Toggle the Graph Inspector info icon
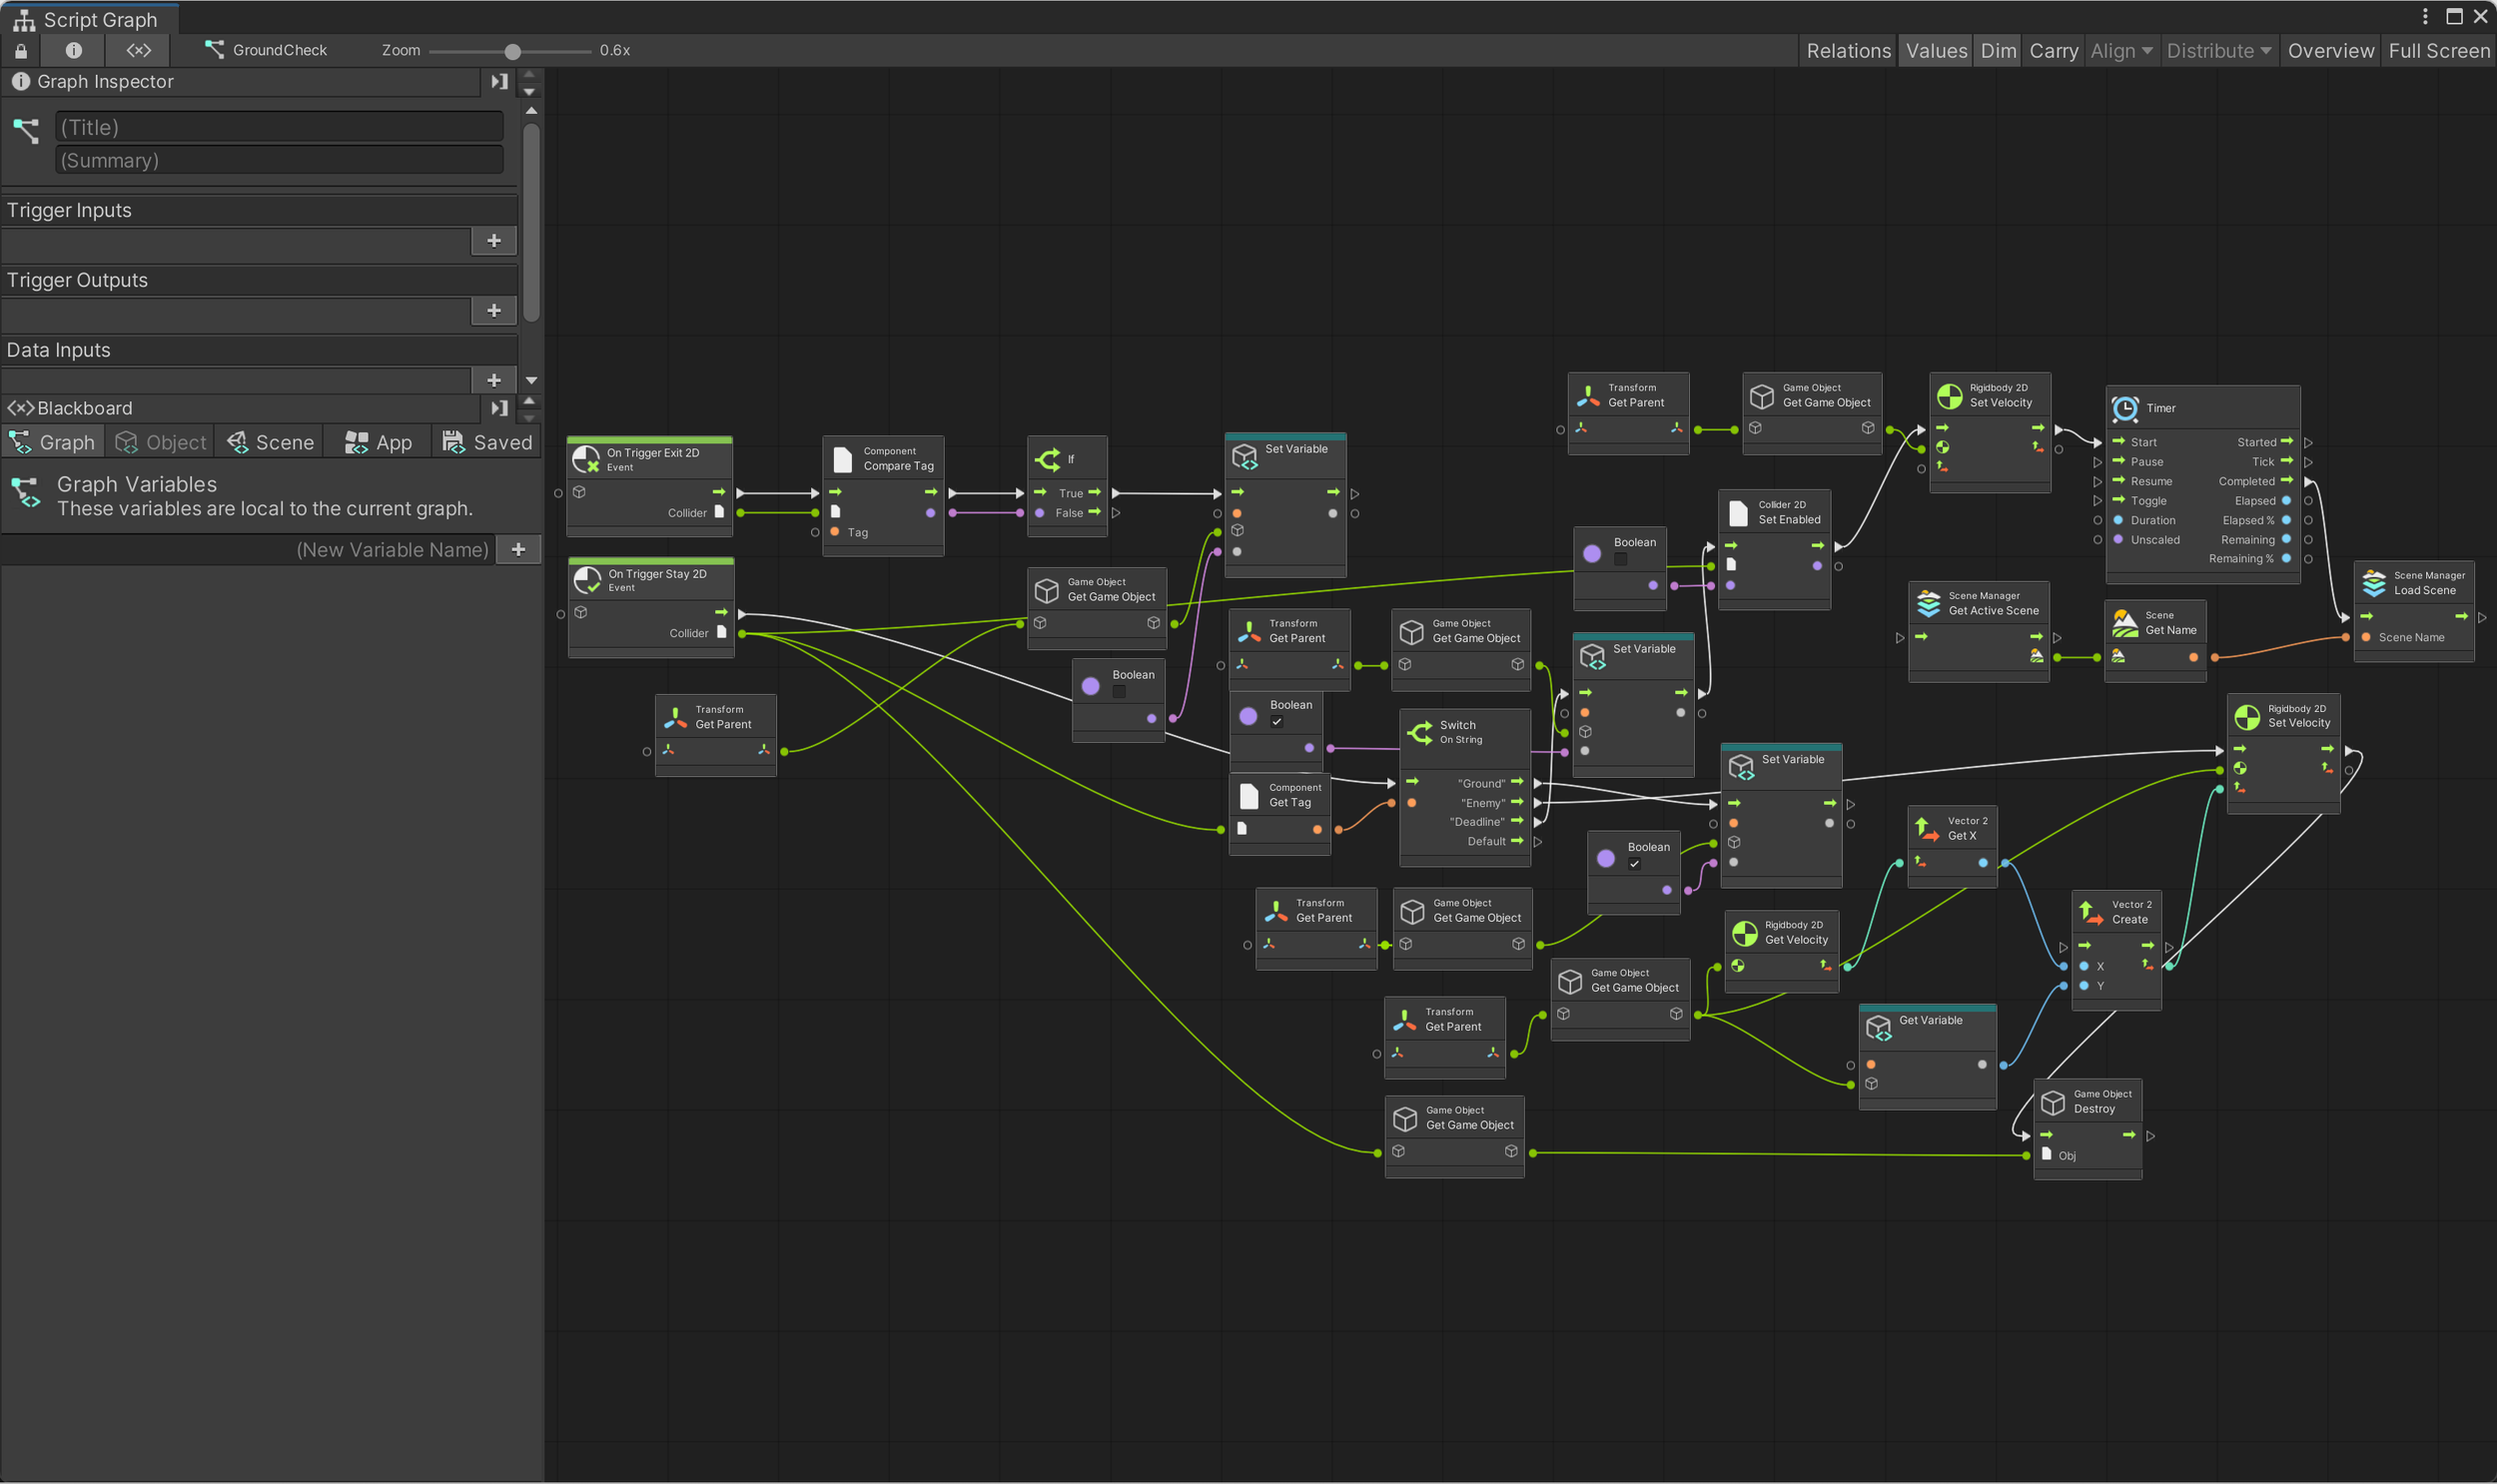This screenshot has height=1484, width=2497. tap(73, 50)
